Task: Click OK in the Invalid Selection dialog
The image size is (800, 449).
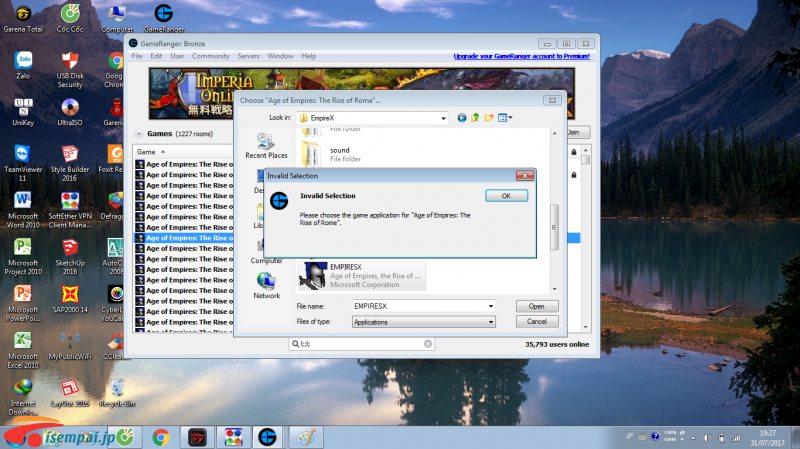Action: pos(506,196)
